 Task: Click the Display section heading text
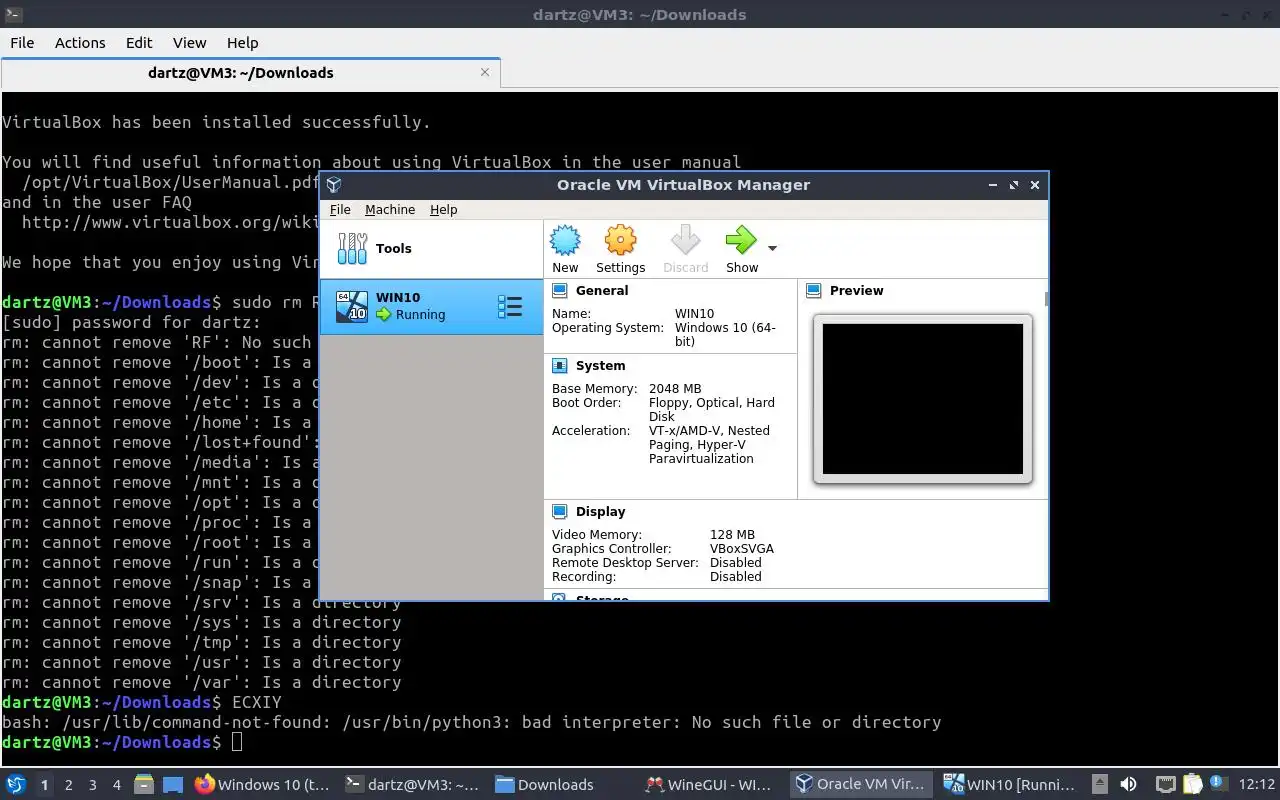600,512
